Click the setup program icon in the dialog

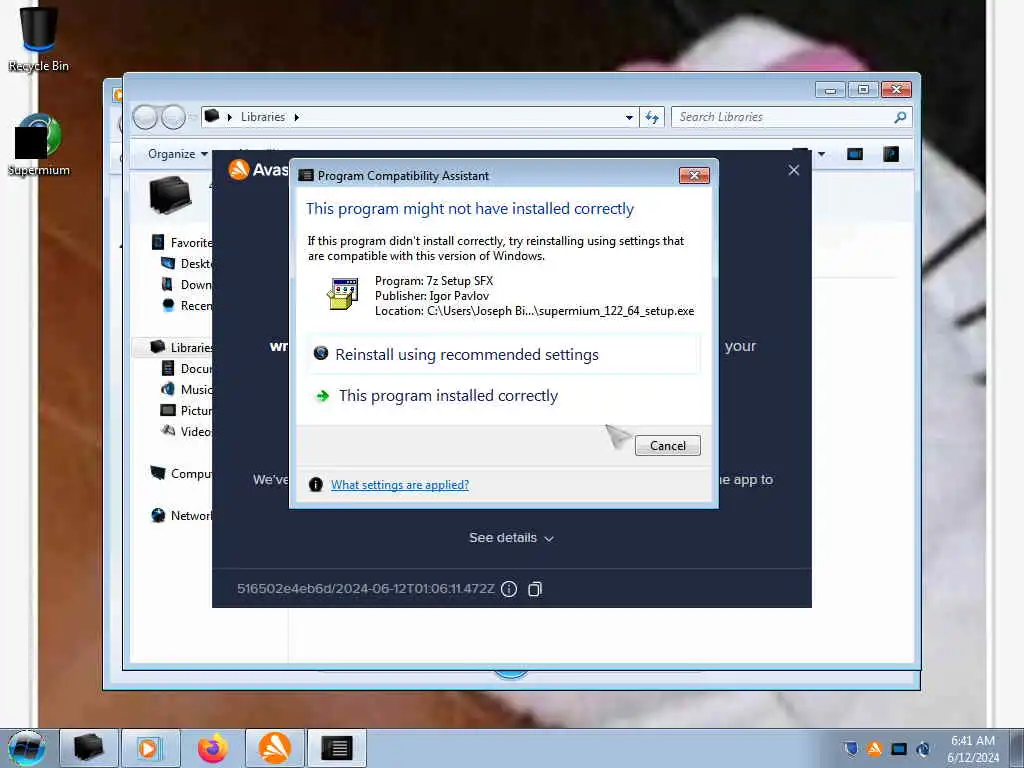pos(342,294)
